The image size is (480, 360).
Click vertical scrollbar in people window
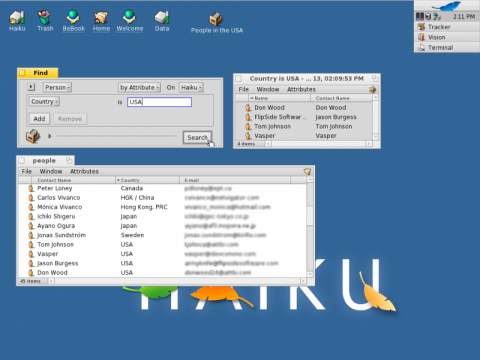(310, 227)
